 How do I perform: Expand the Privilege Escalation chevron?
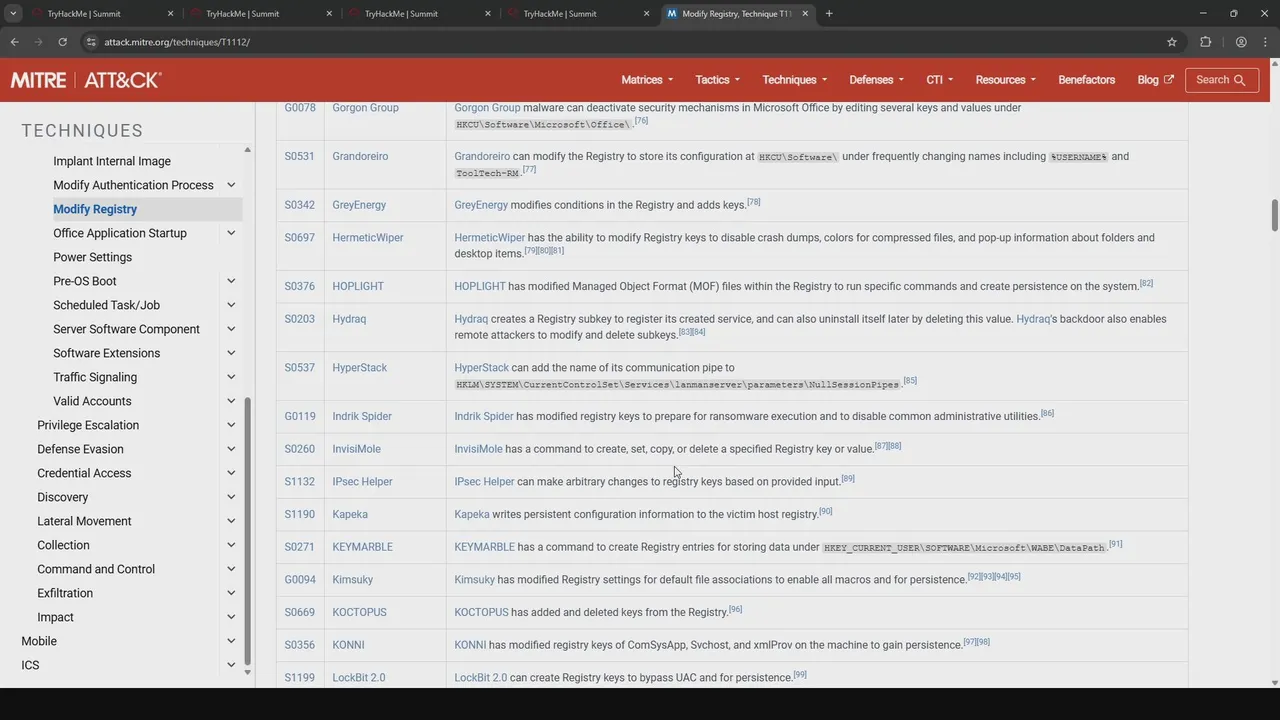[x=231, y=425]
